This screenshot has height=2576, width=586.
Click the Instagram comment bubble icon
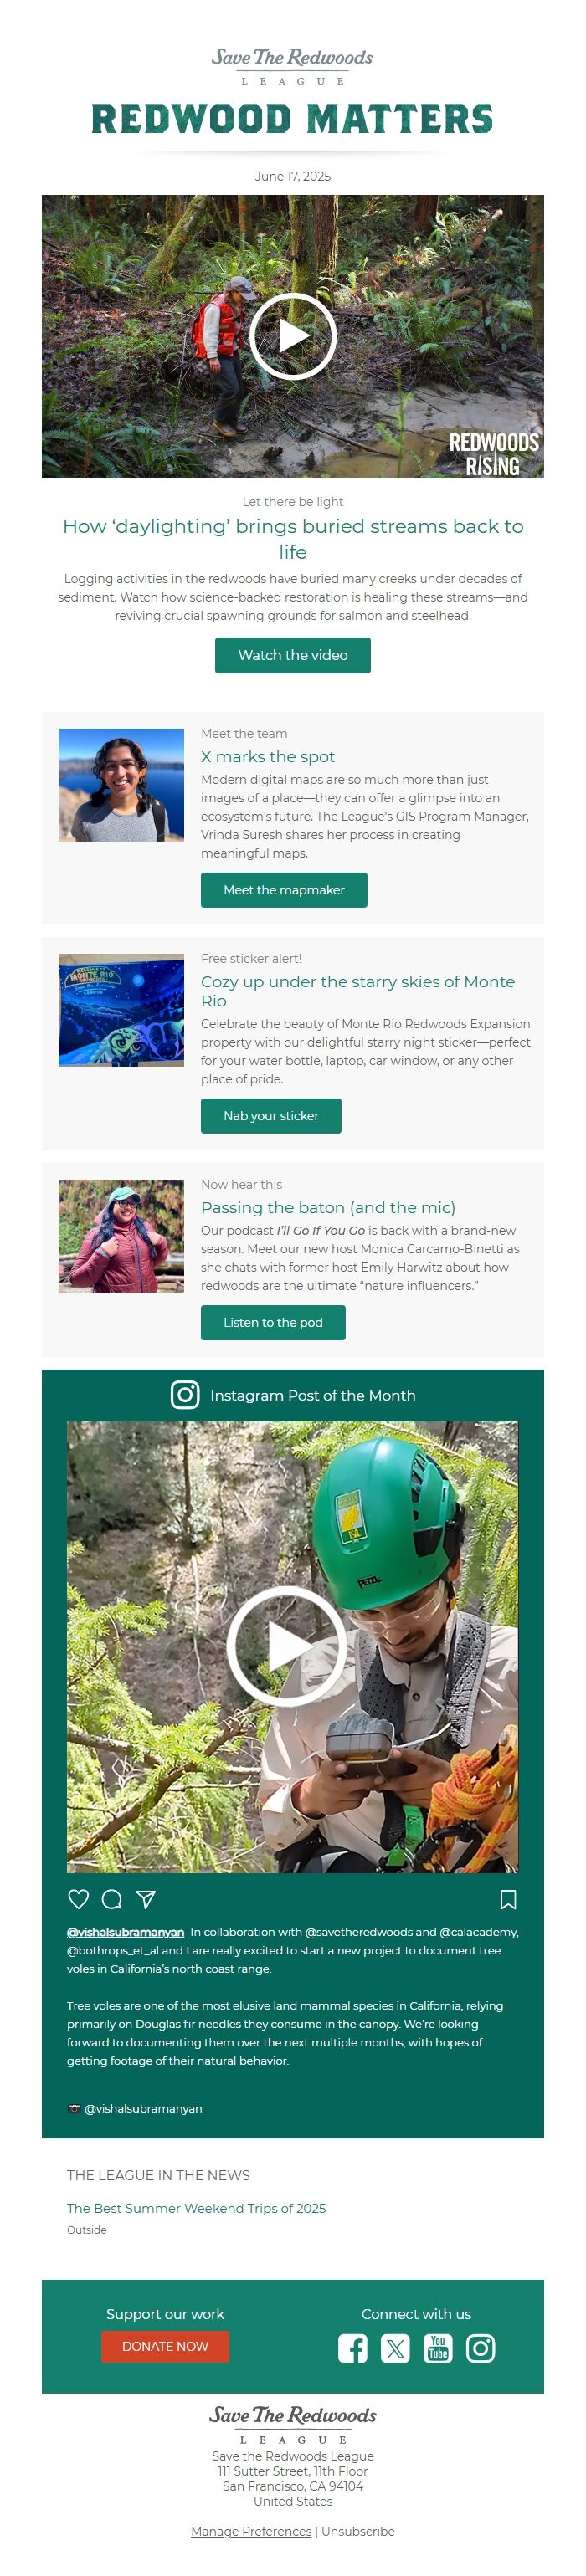point(112,1899)
